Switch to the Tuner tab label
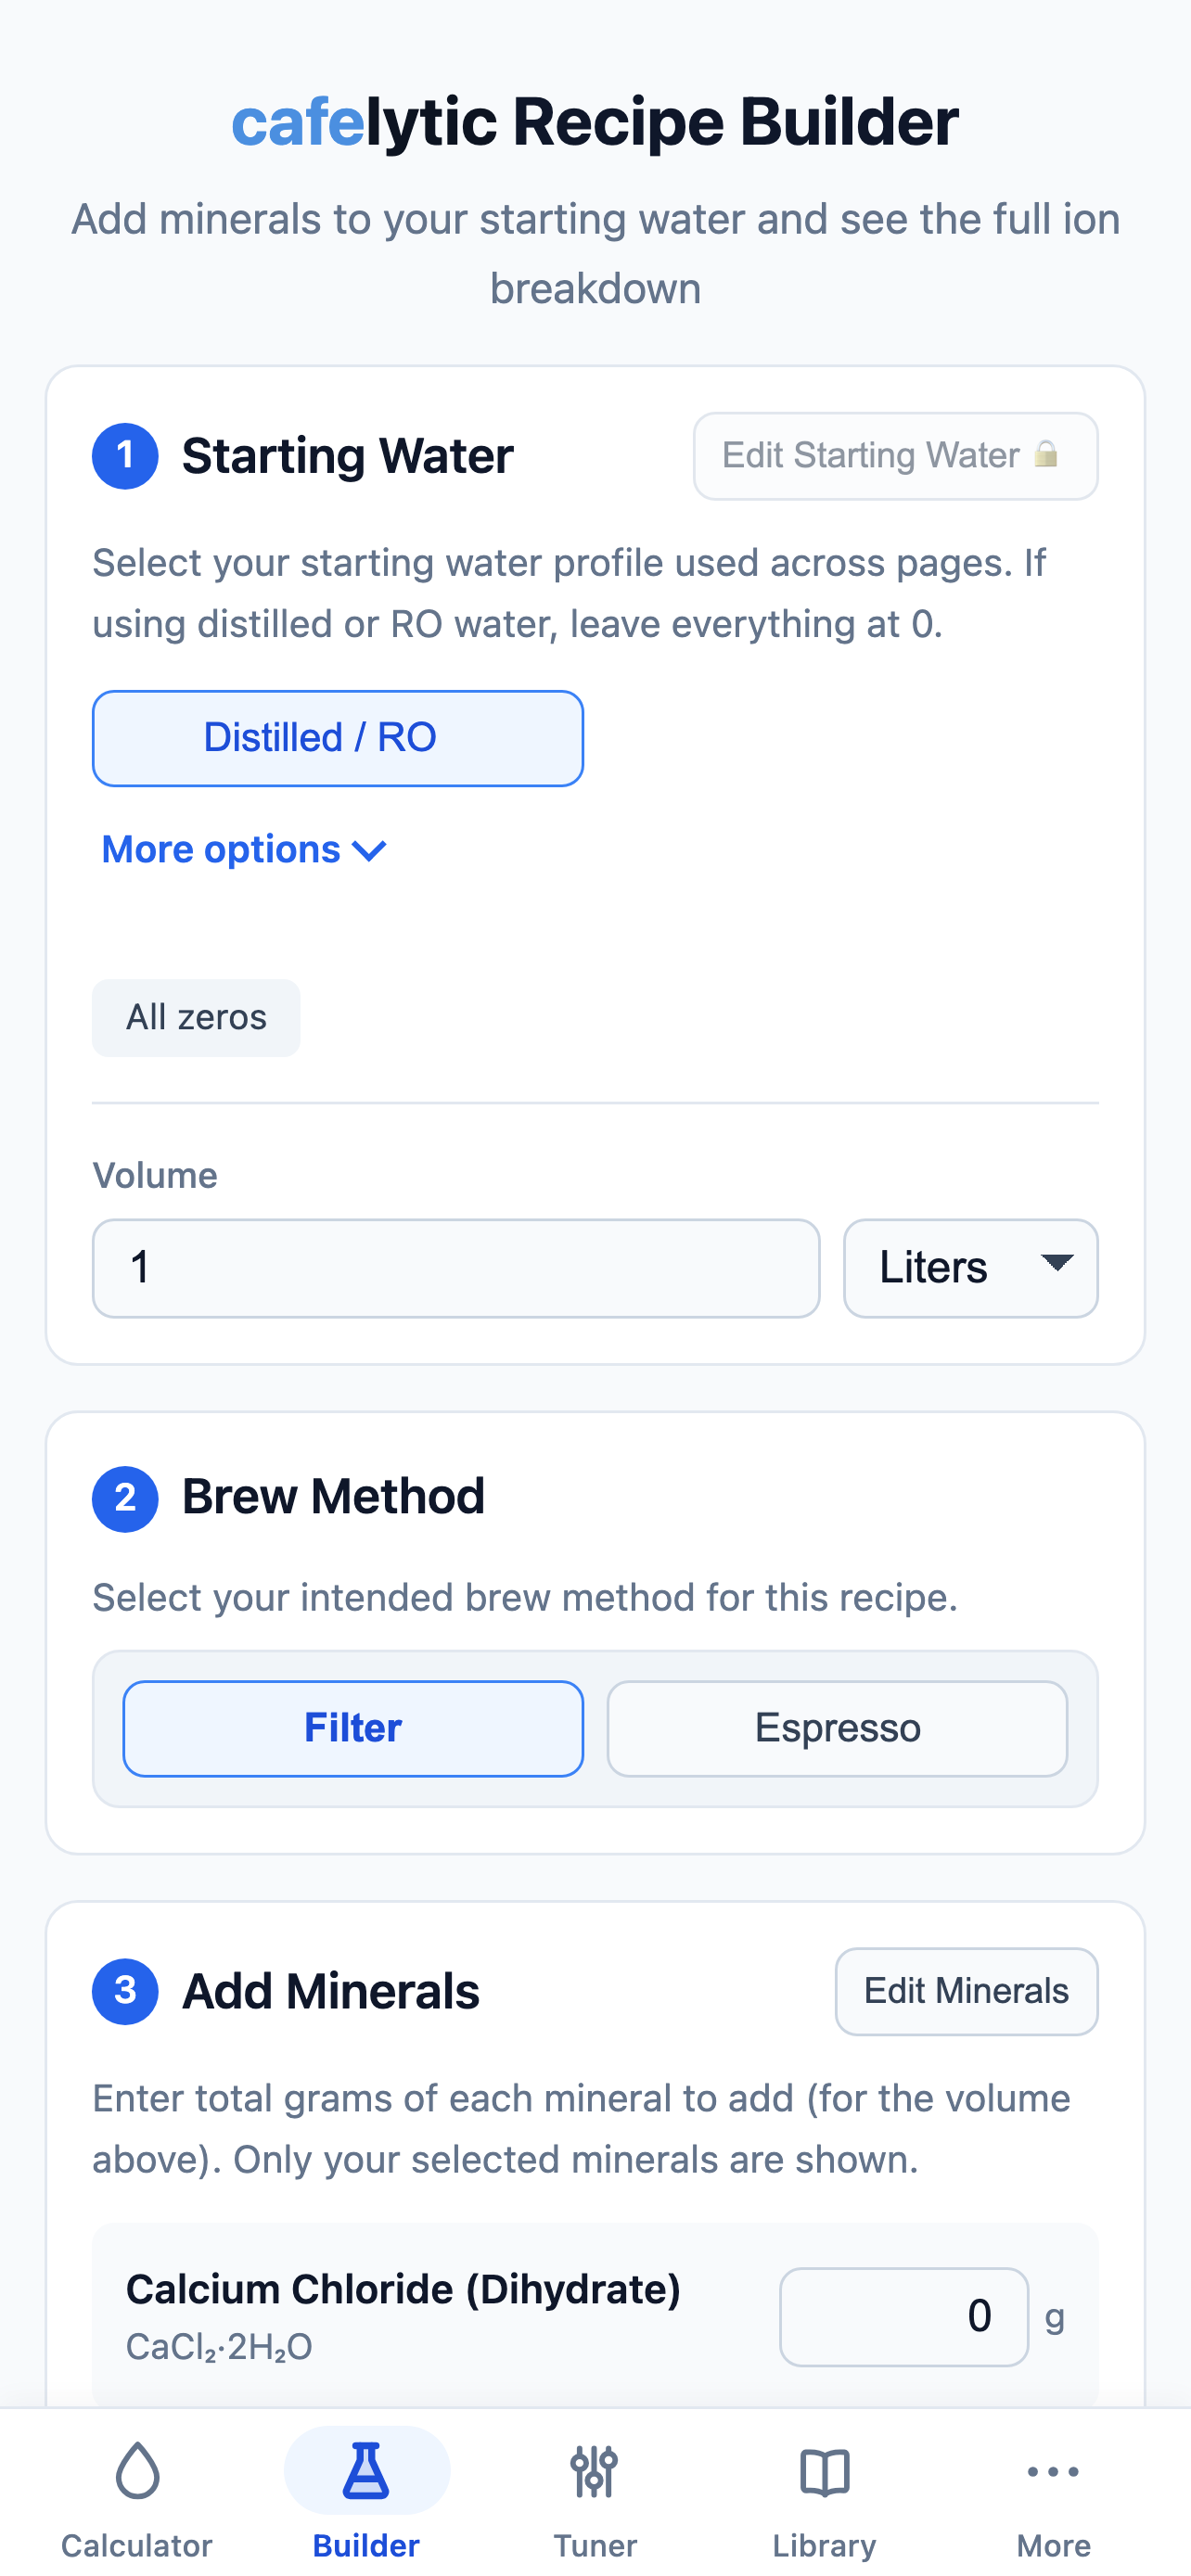 point(595,2545)
